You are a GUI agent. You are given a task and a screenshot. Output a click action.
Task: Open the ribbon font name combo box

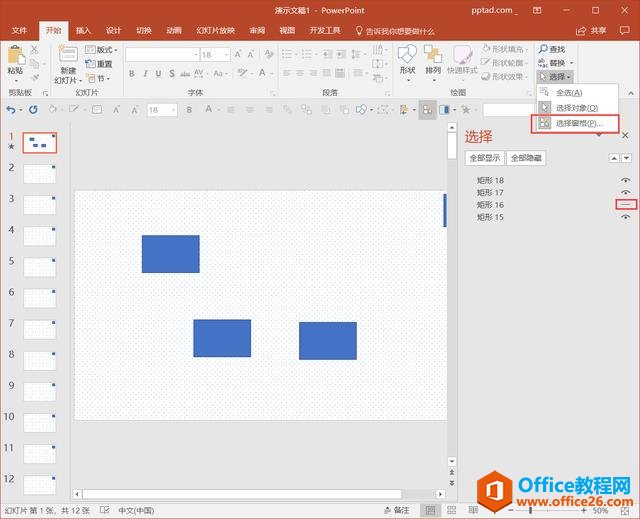162,54
